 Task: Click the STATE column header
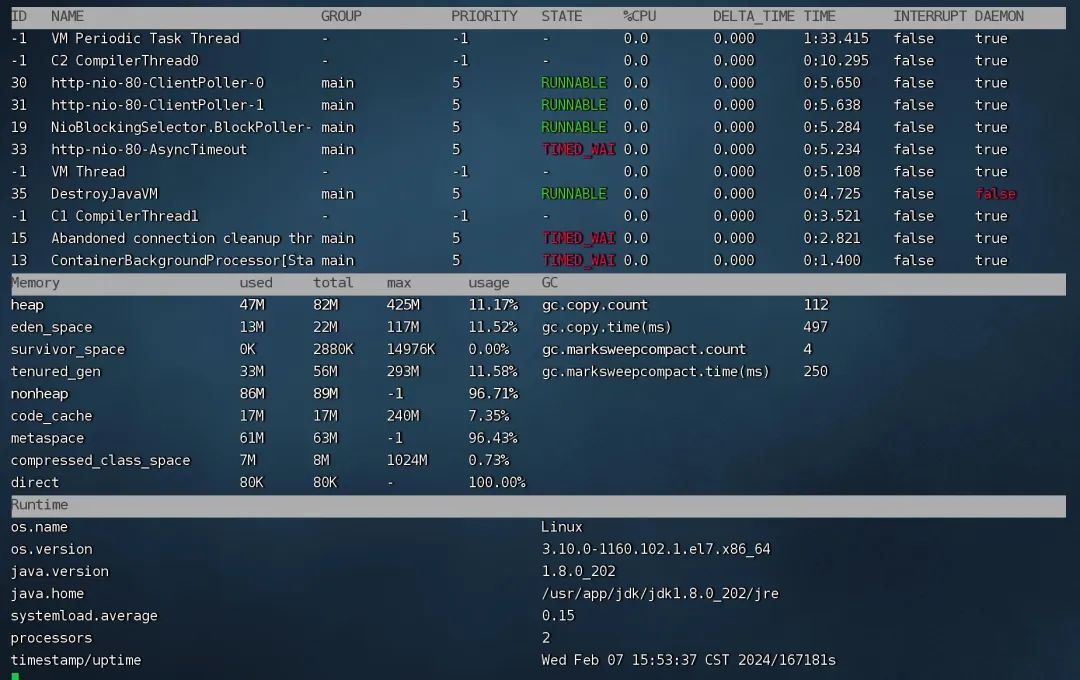point(562,16)
